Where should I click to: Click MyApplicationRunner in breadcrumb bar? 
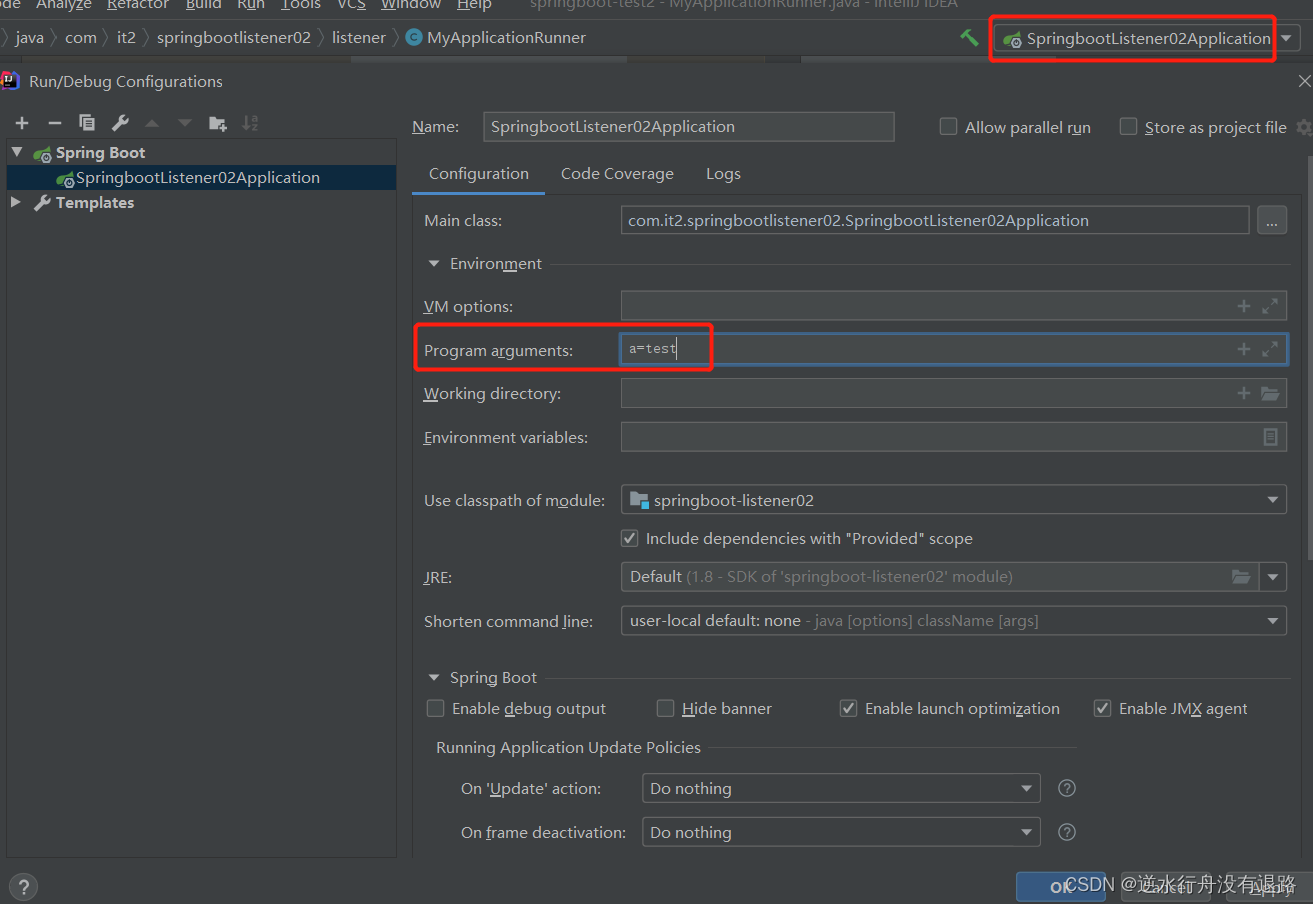point(496,38)
